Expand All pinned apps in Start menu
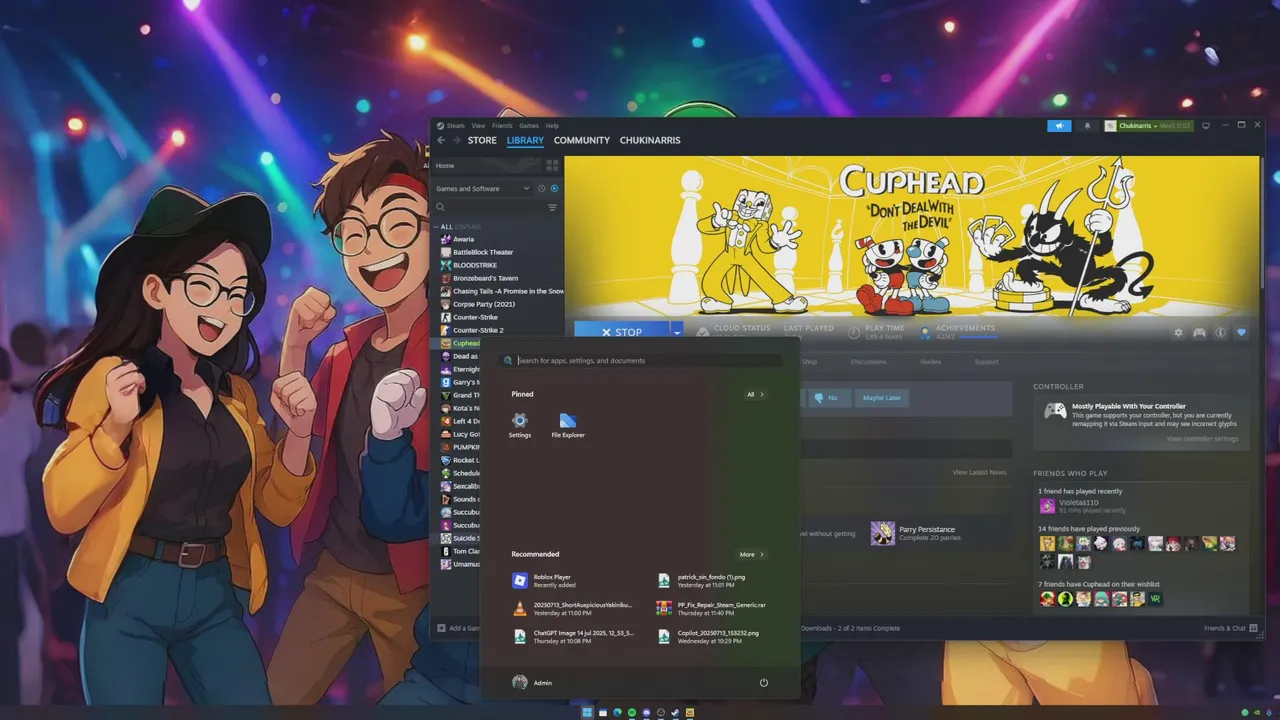 [x=755, y=394]
